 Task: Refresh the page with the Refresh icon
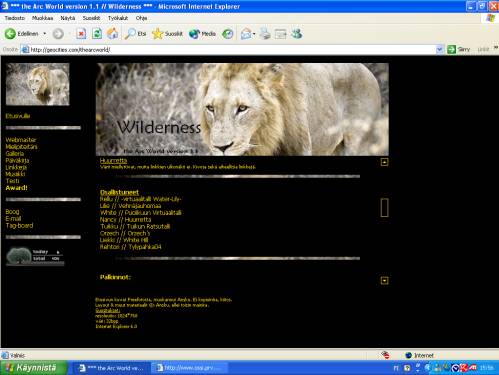click(x=97, y=34)
